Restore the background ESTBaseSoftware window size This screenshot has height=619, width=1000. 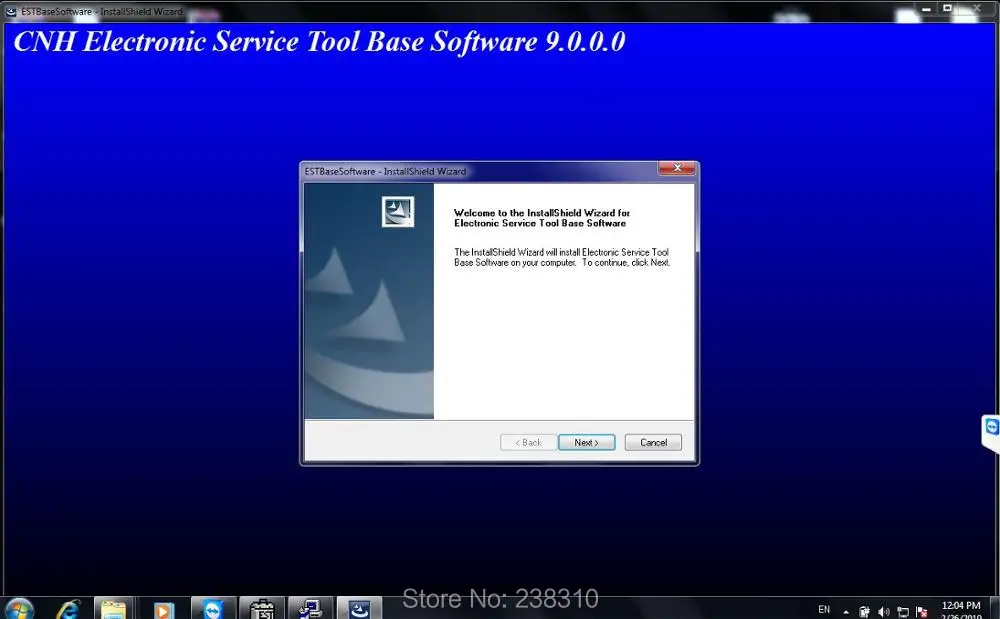947,8
